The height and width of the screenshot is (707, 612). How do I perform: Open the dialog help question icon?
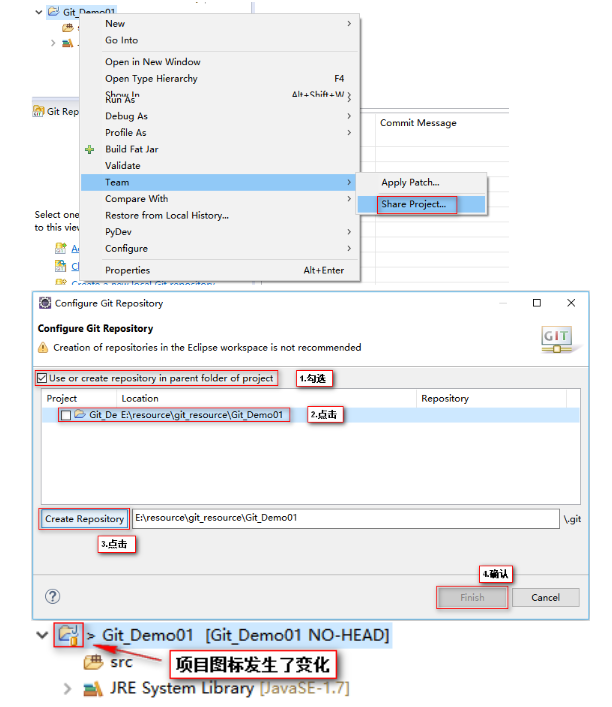53,597
